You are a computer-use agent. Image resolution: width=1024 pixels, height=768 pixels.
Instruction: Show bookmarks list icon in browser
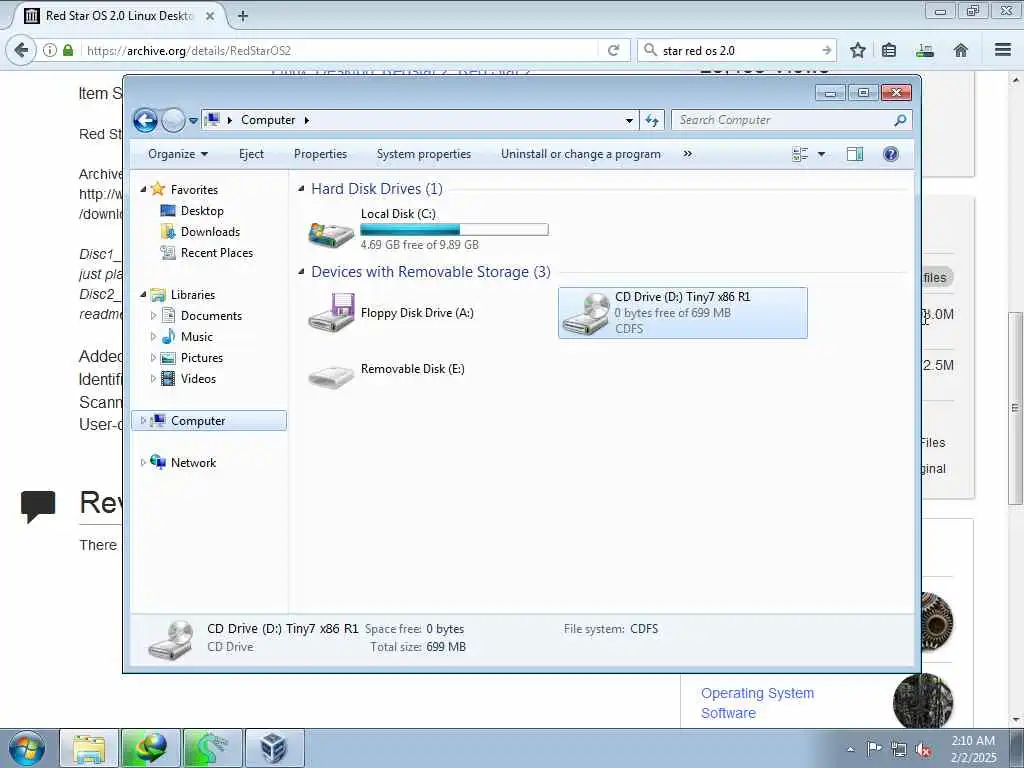click(x=889, y=50)
